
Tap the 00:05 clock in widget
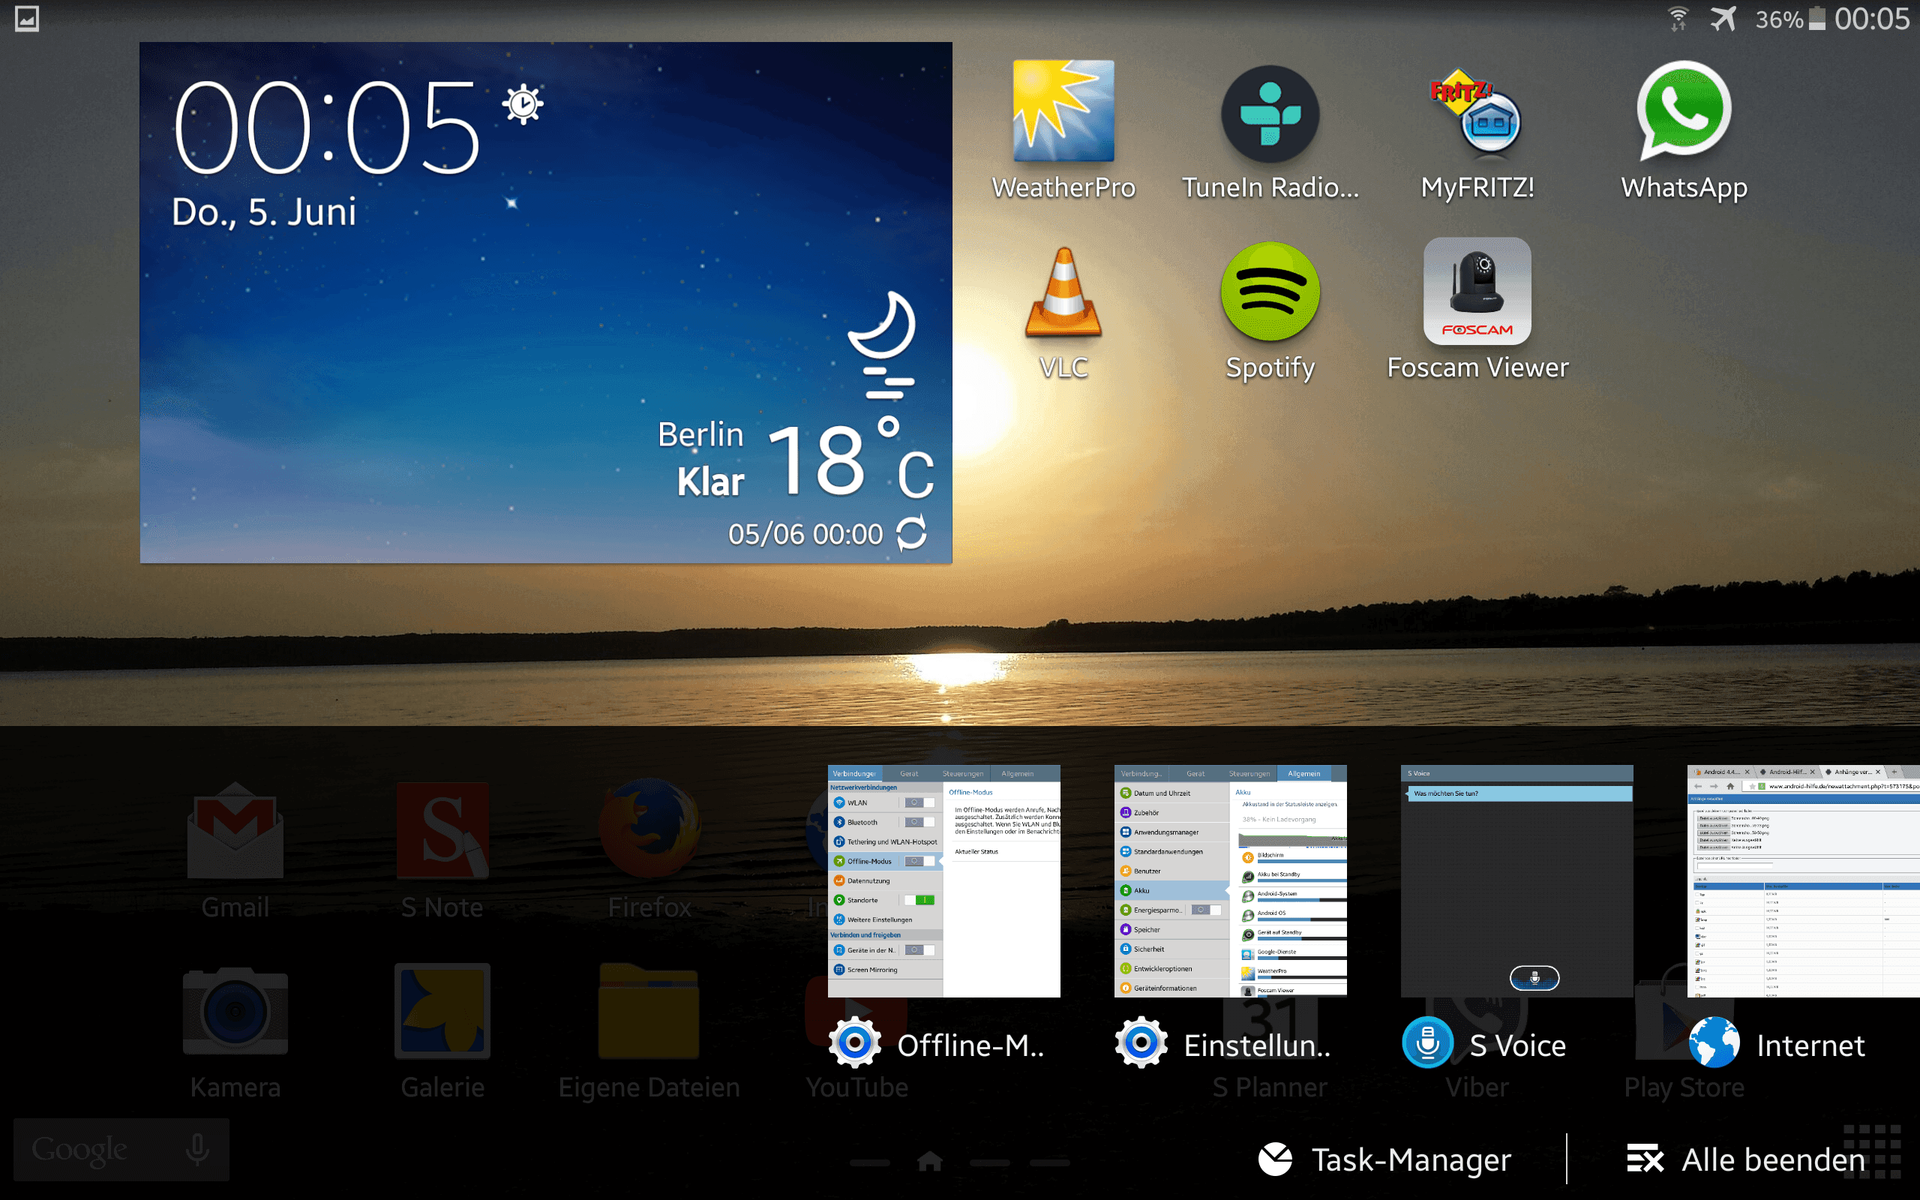click(x=328, y=128)
